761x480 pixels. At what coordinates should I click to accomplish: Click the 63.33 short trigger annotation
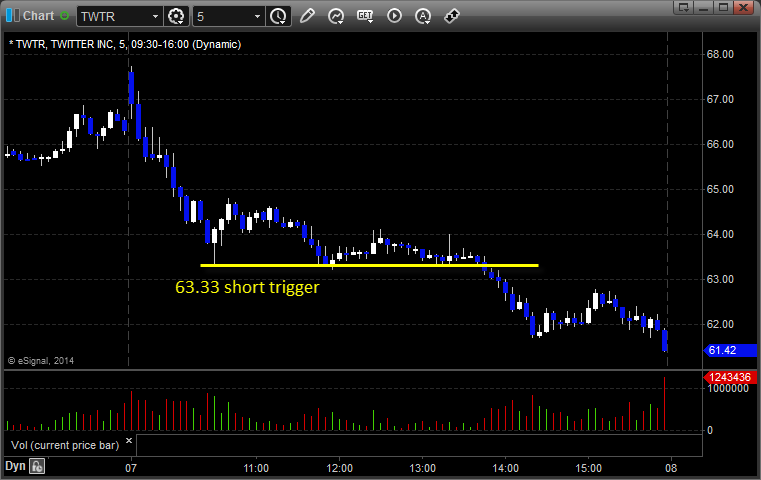click(x=247, y=287)
